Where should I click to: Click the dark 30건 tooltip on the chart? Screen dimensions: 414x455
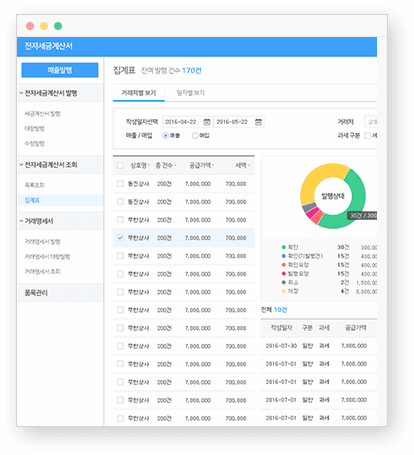pyautogui.click(x=362, y=216)
